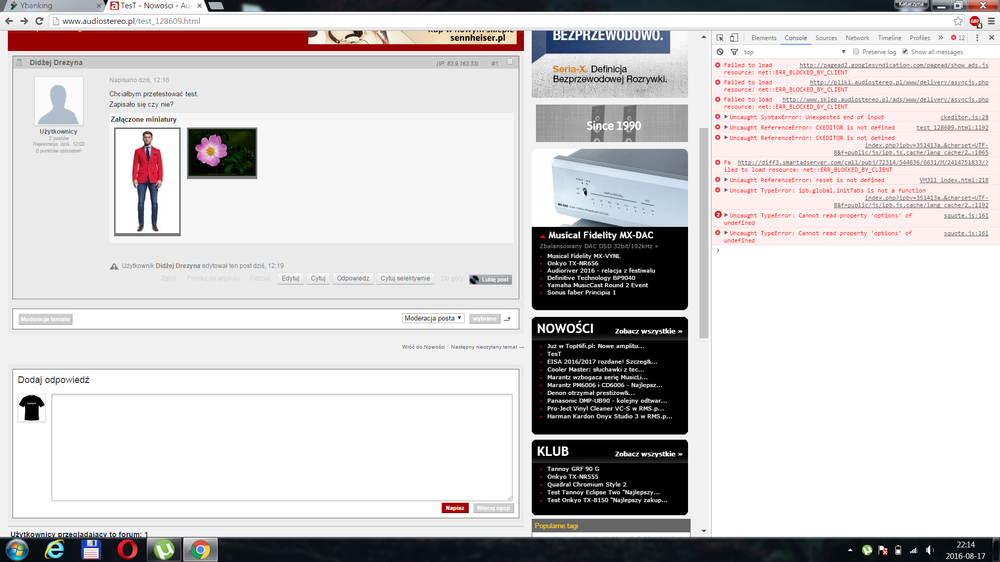Enable the Preserve log checkbox
Image resolution: width=1000 pixels, height=562 pixels.
coord(857,52)
